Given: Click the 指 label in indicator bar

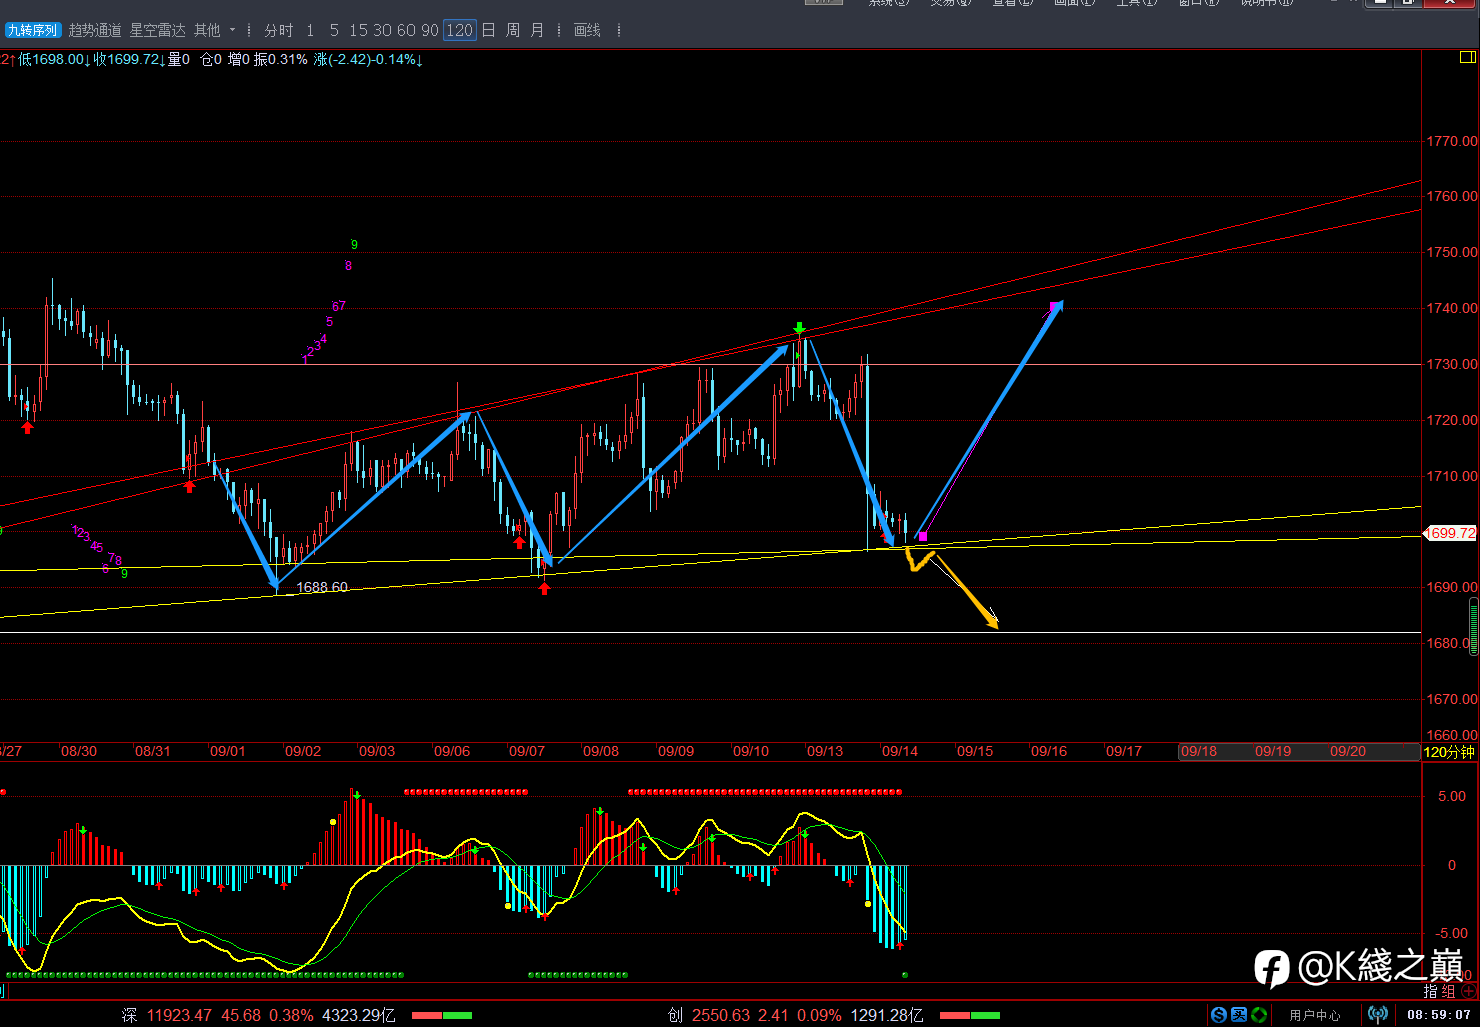Looking at the screenshot, I should coord(1431,991).
